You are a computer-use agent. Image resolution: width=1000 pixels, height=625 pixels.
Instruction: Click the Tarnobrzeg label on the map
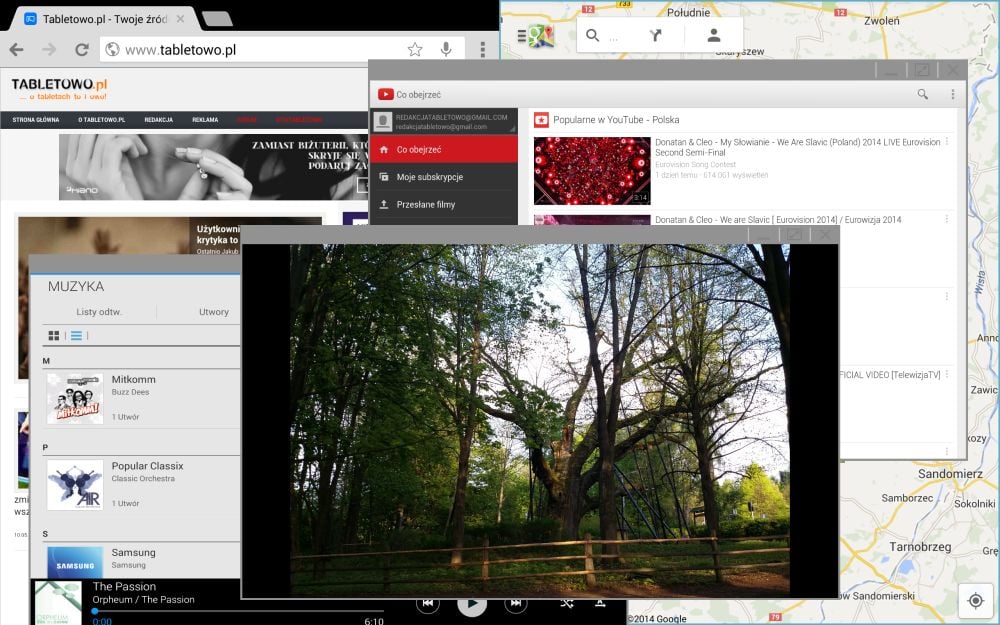[920, 547]
